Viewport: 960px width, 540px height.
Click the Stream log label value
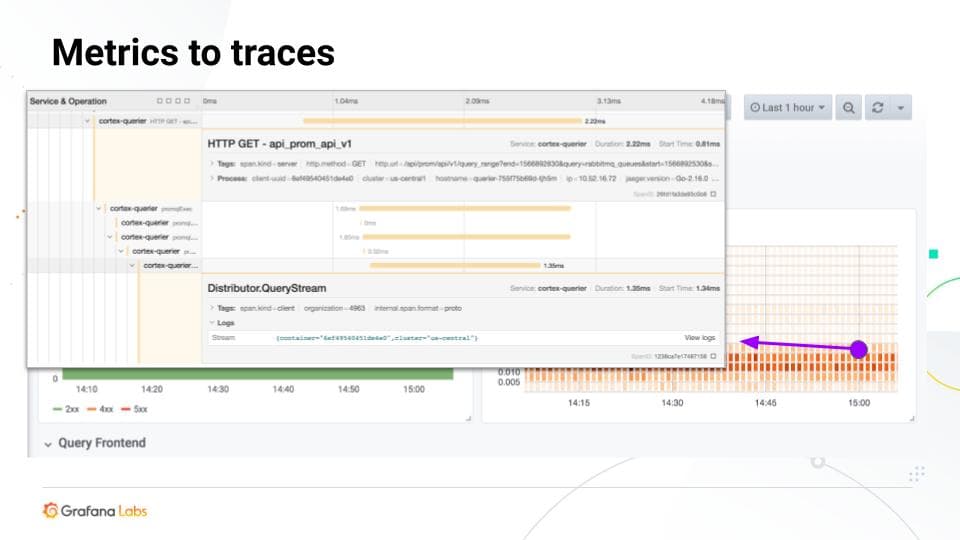pos(377,338)
